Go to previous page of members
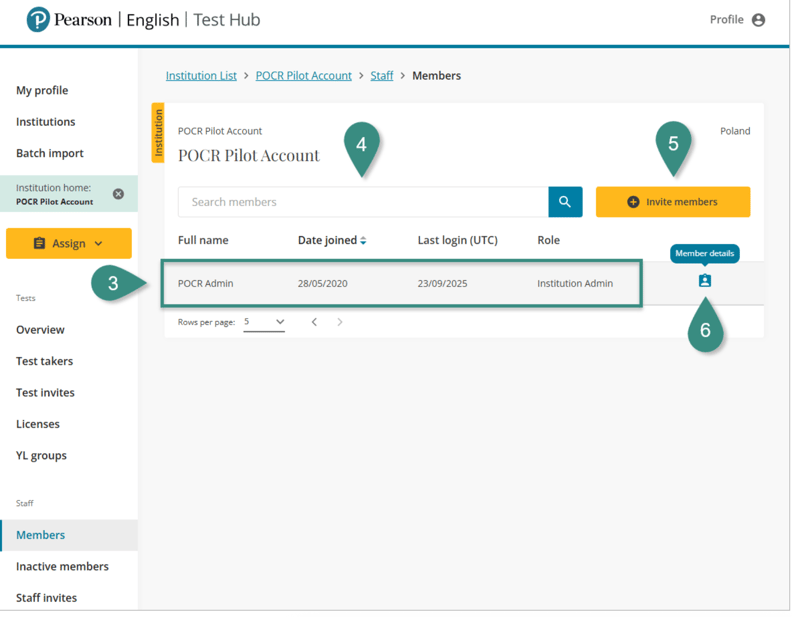This screenshot has height=617, width=792. (314, 322)
